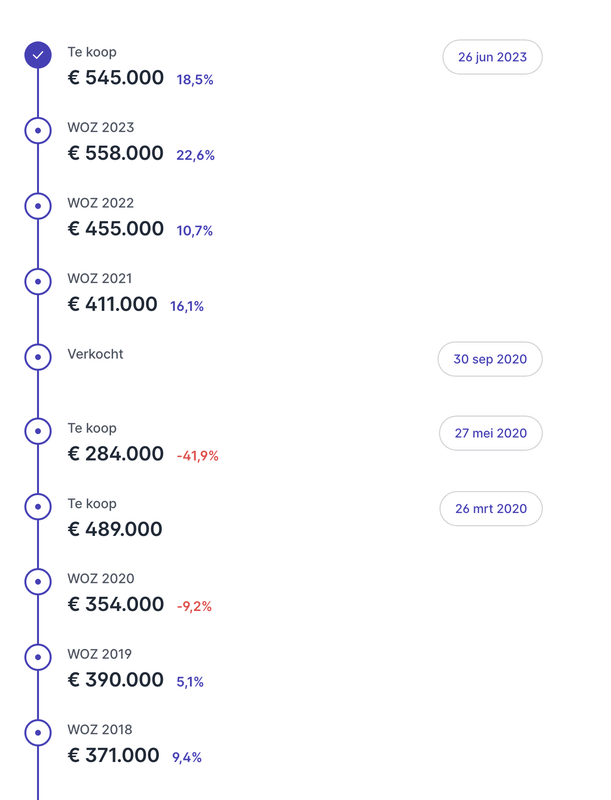Select the 27 mei 2020 date pill
This screenshot has height=800, width=611.
[490, 433]
